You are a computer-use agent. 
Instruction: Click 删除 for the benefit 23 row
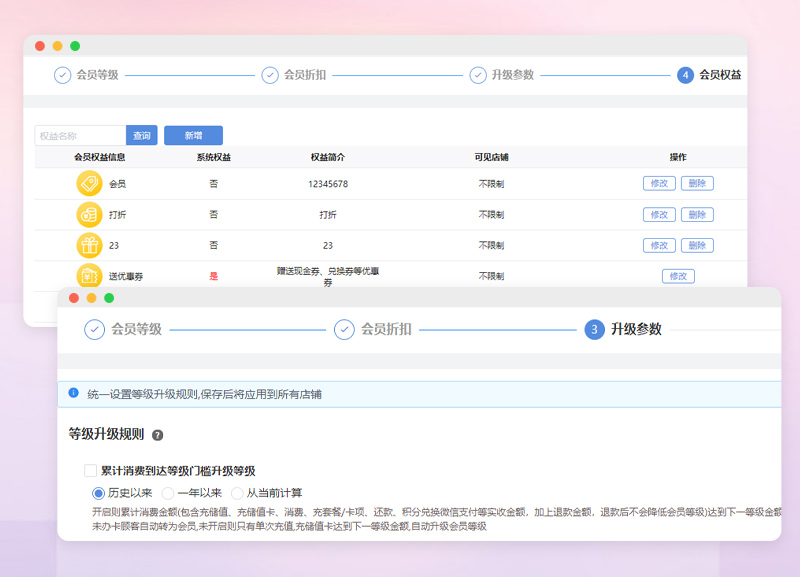(697, 245)
